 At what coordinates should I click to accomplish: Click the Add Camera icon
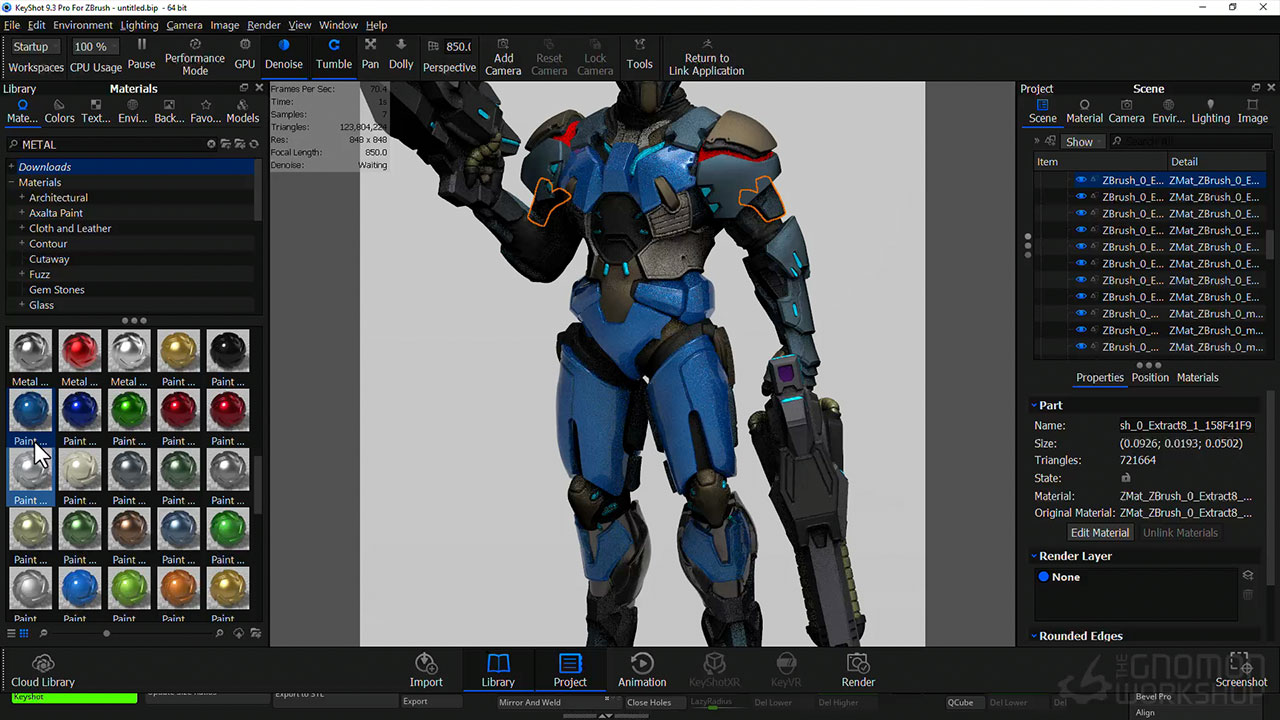[x=503, y=55]
